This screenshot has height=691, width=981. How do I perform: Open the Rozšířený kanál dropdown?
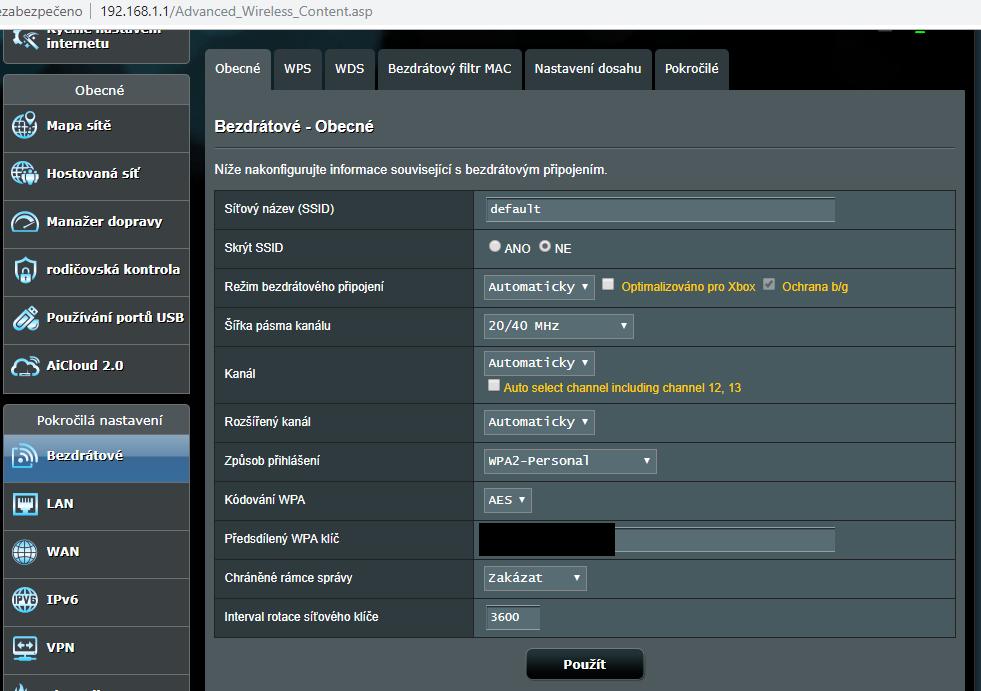(x=539, y=422)
